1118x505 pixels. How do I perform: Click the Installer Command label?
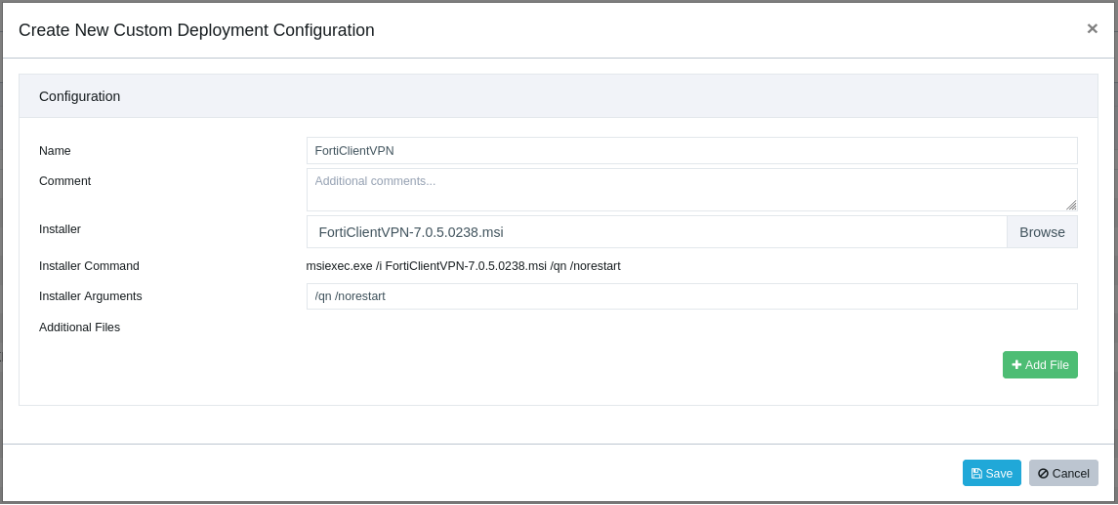(x=89, y=266)
